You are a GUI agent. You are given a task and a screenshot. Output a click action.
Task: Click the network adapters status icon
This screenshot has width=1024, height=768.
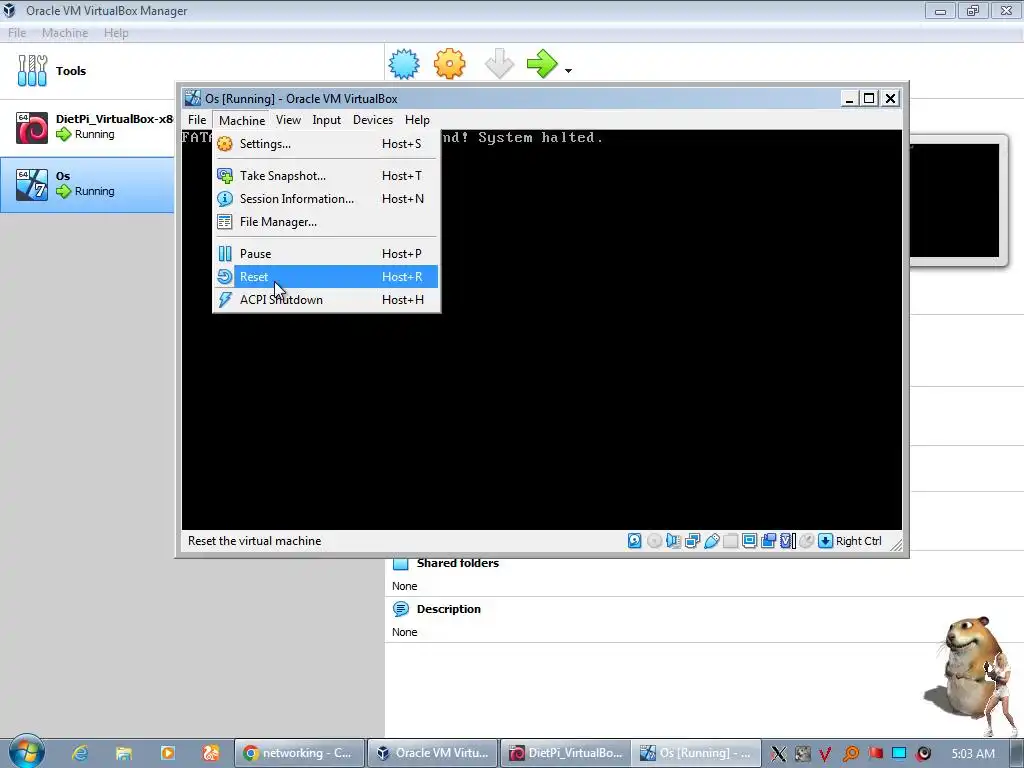point(693,541)
